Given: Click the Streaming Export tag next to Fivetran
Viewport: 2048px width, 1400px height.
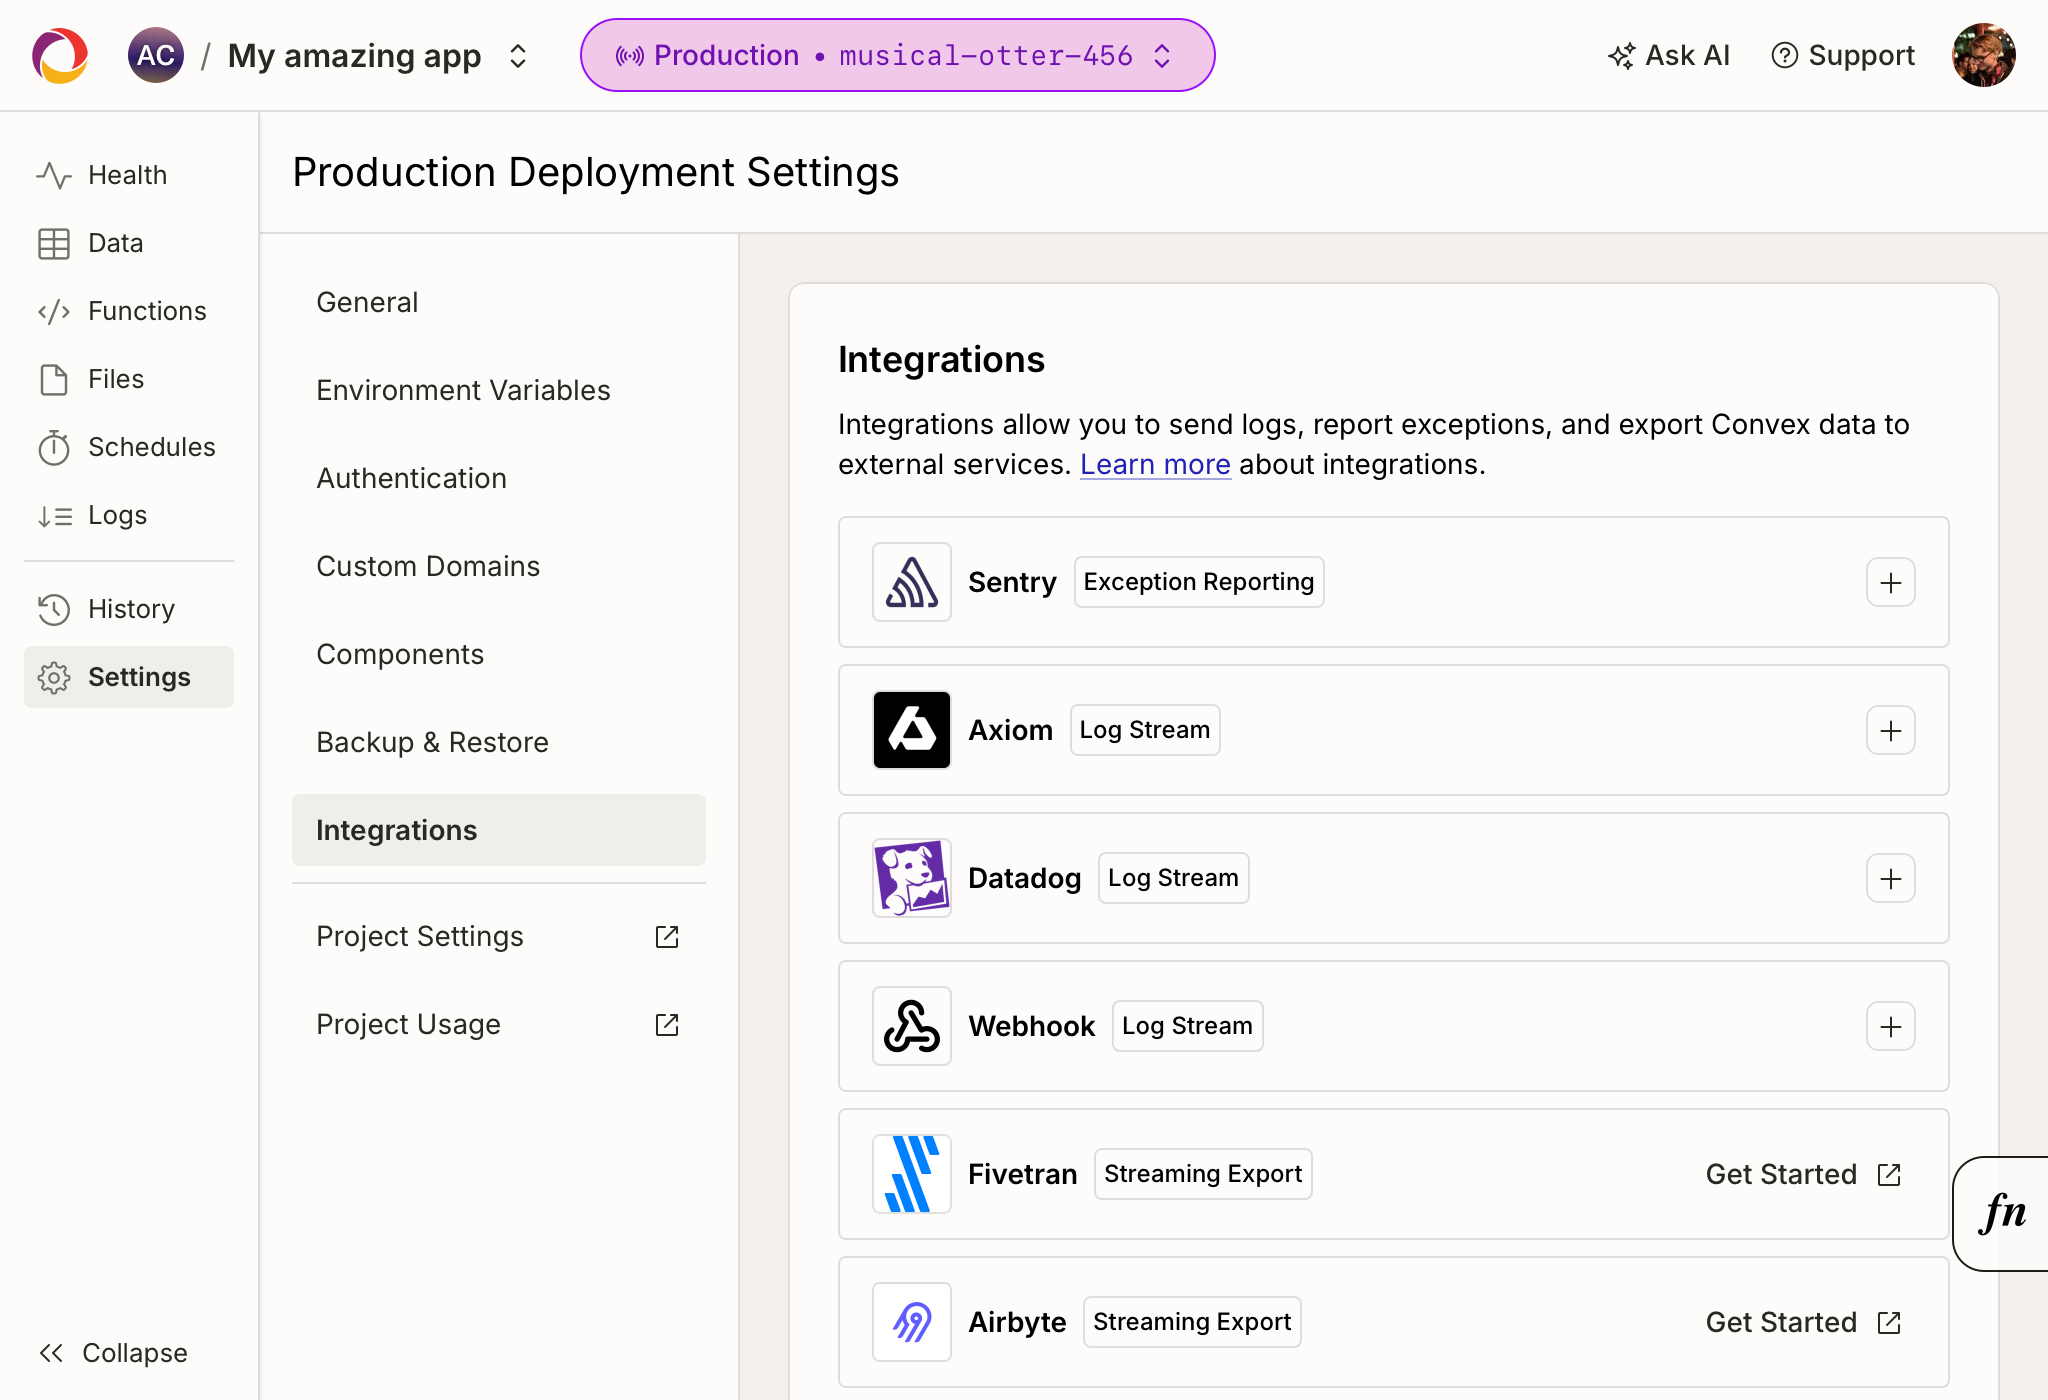Looking at the screenshot, I should coord(1203,1174).
